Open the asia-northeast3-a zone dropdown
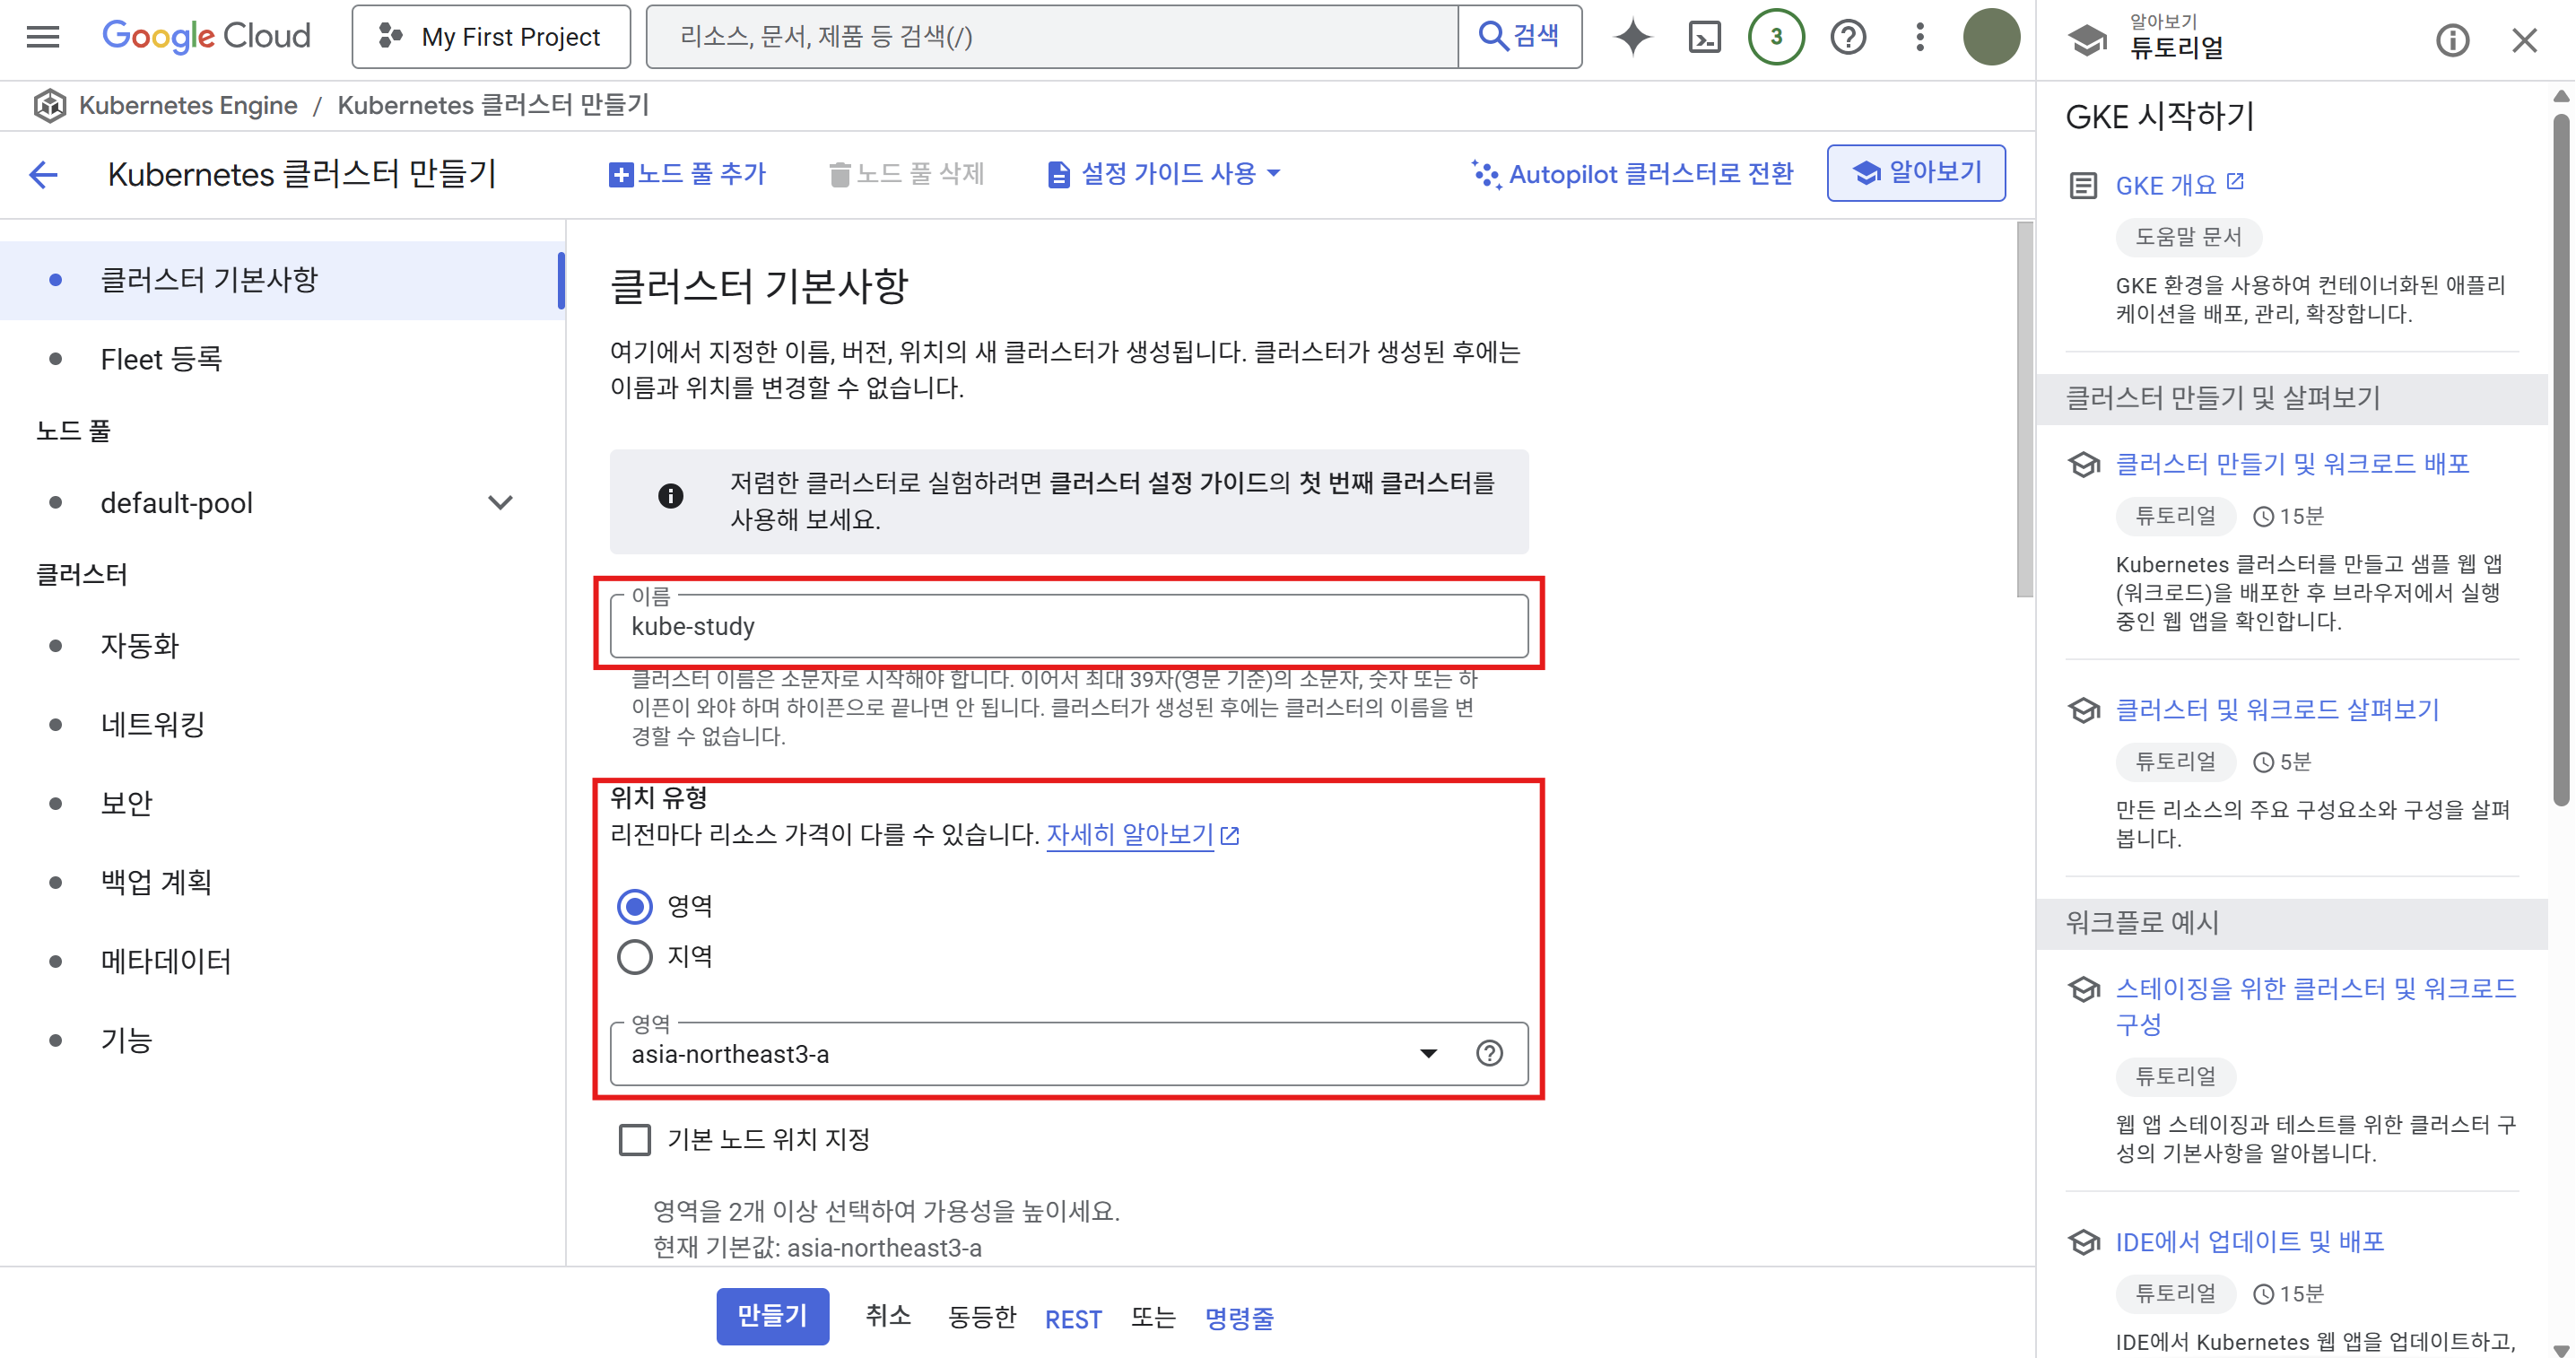The height and width of the screenshot is (1358, 2576). 1030,1053
